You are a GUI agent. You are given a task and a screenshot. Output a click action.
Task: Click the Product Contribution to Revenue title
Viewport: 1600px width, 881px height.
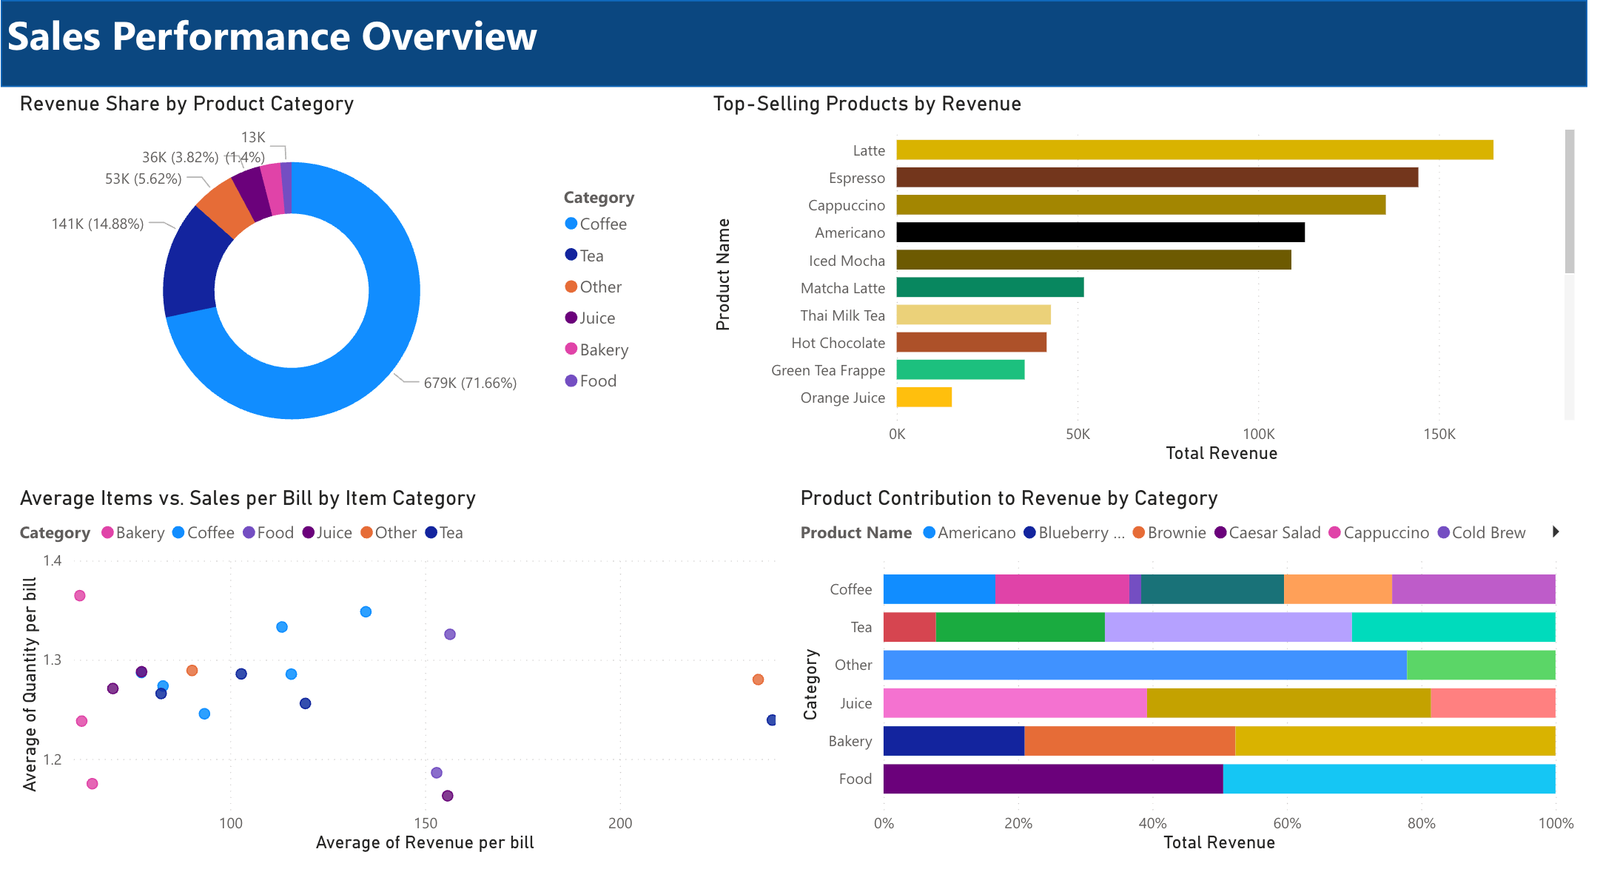pyautogui.click(x=1009, y=498)
